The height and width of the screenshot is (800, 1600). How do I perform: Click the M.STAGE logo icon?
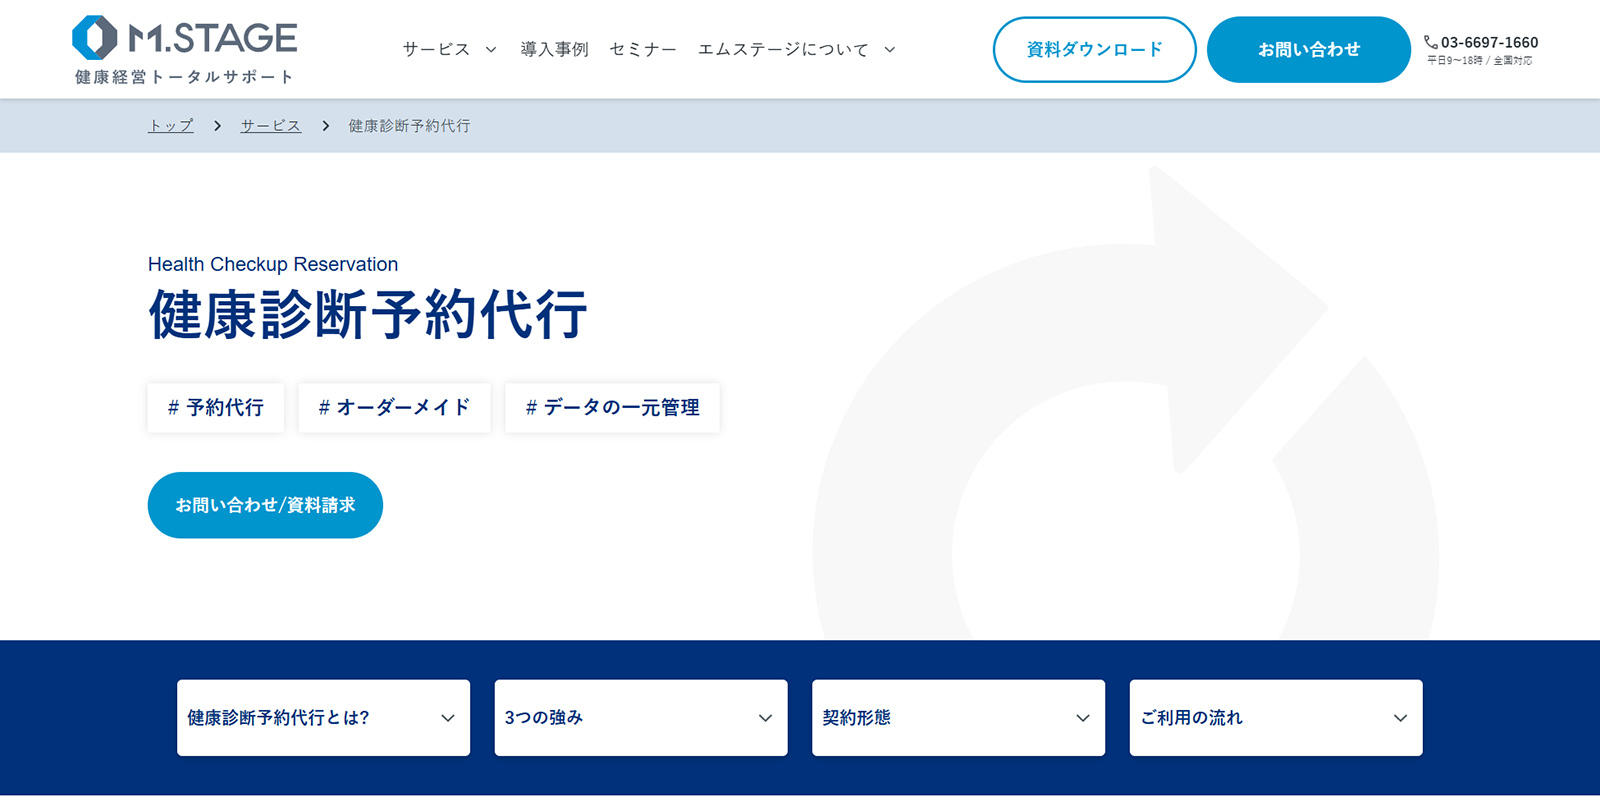95,38
